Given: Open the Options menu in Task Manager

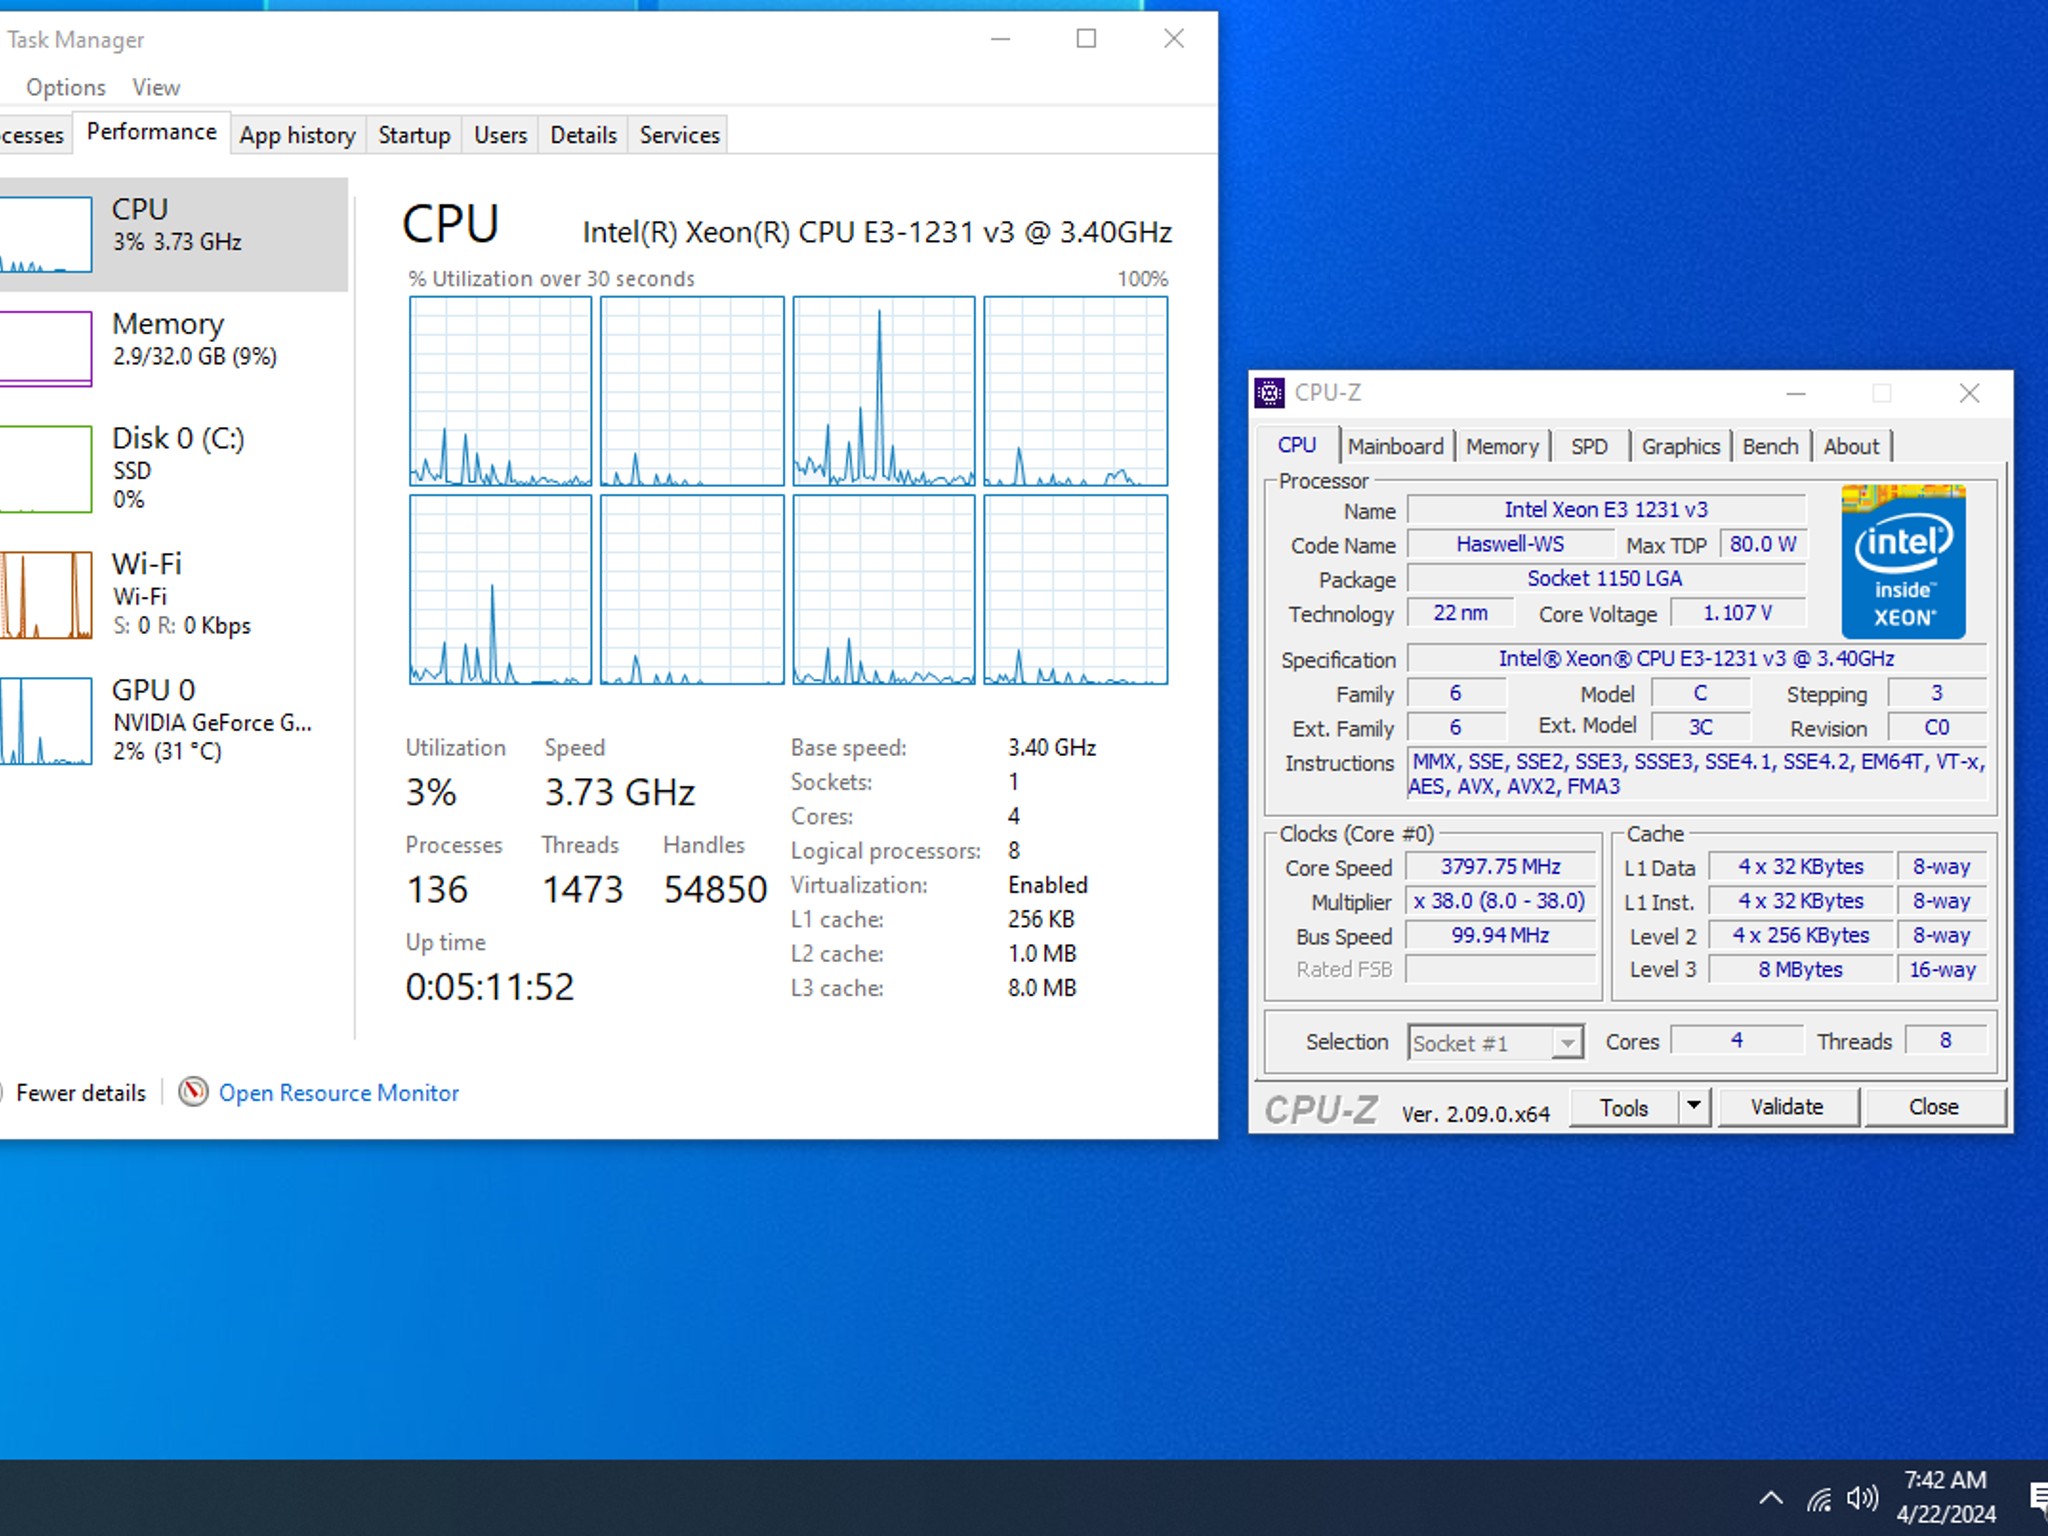Looking at the screenshot, I should click(66, 87).
